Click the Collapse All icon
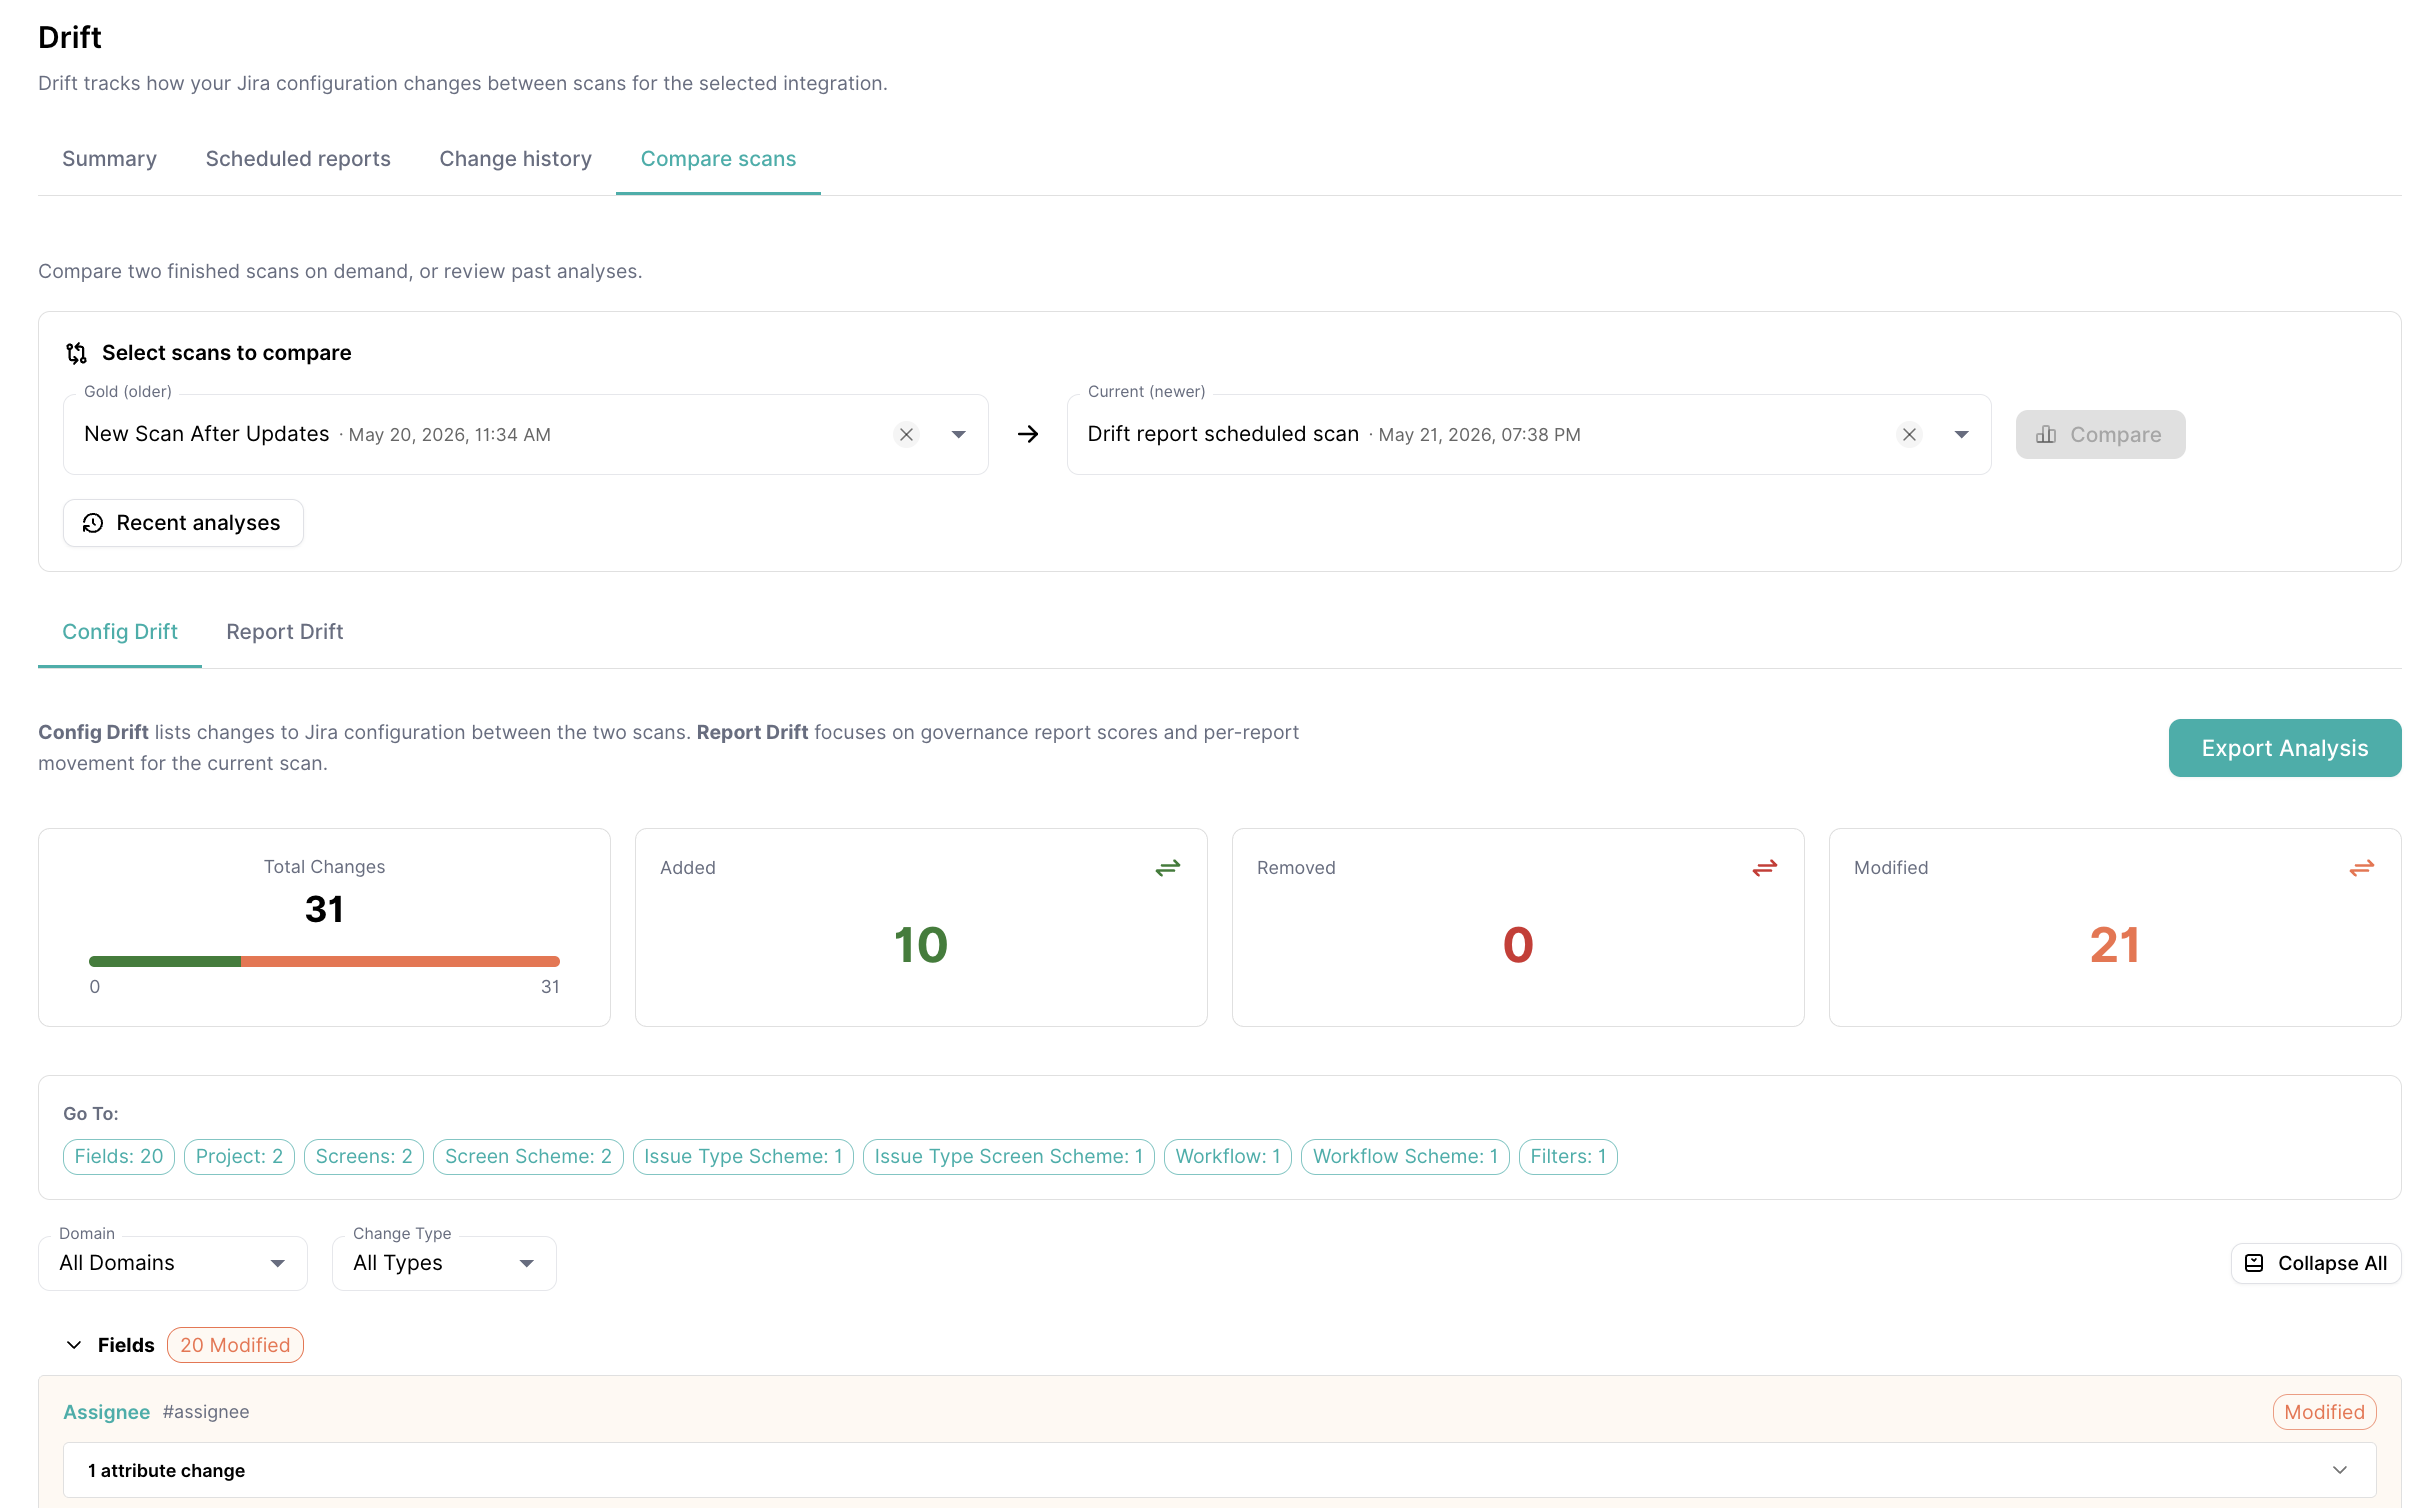This screenshot has height=1508, width=2420. pos(2255,1263)
